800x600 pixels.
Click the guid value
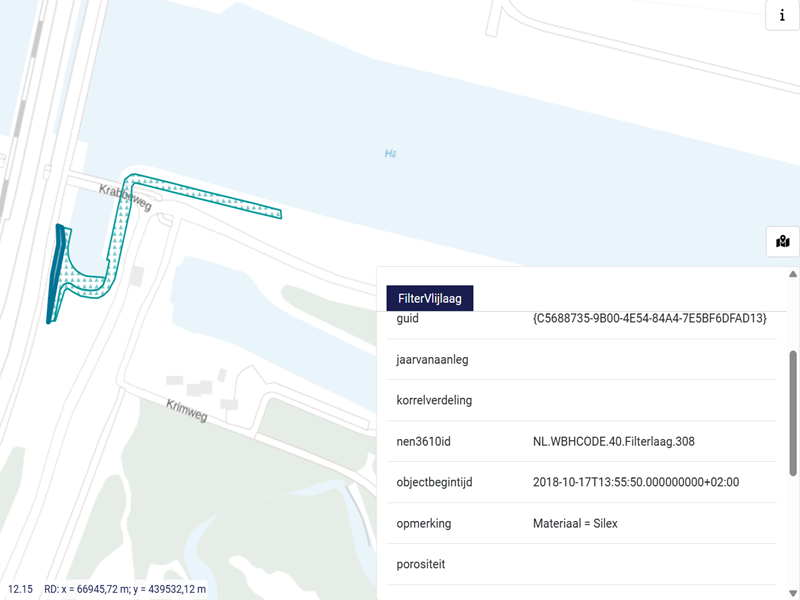650,318
